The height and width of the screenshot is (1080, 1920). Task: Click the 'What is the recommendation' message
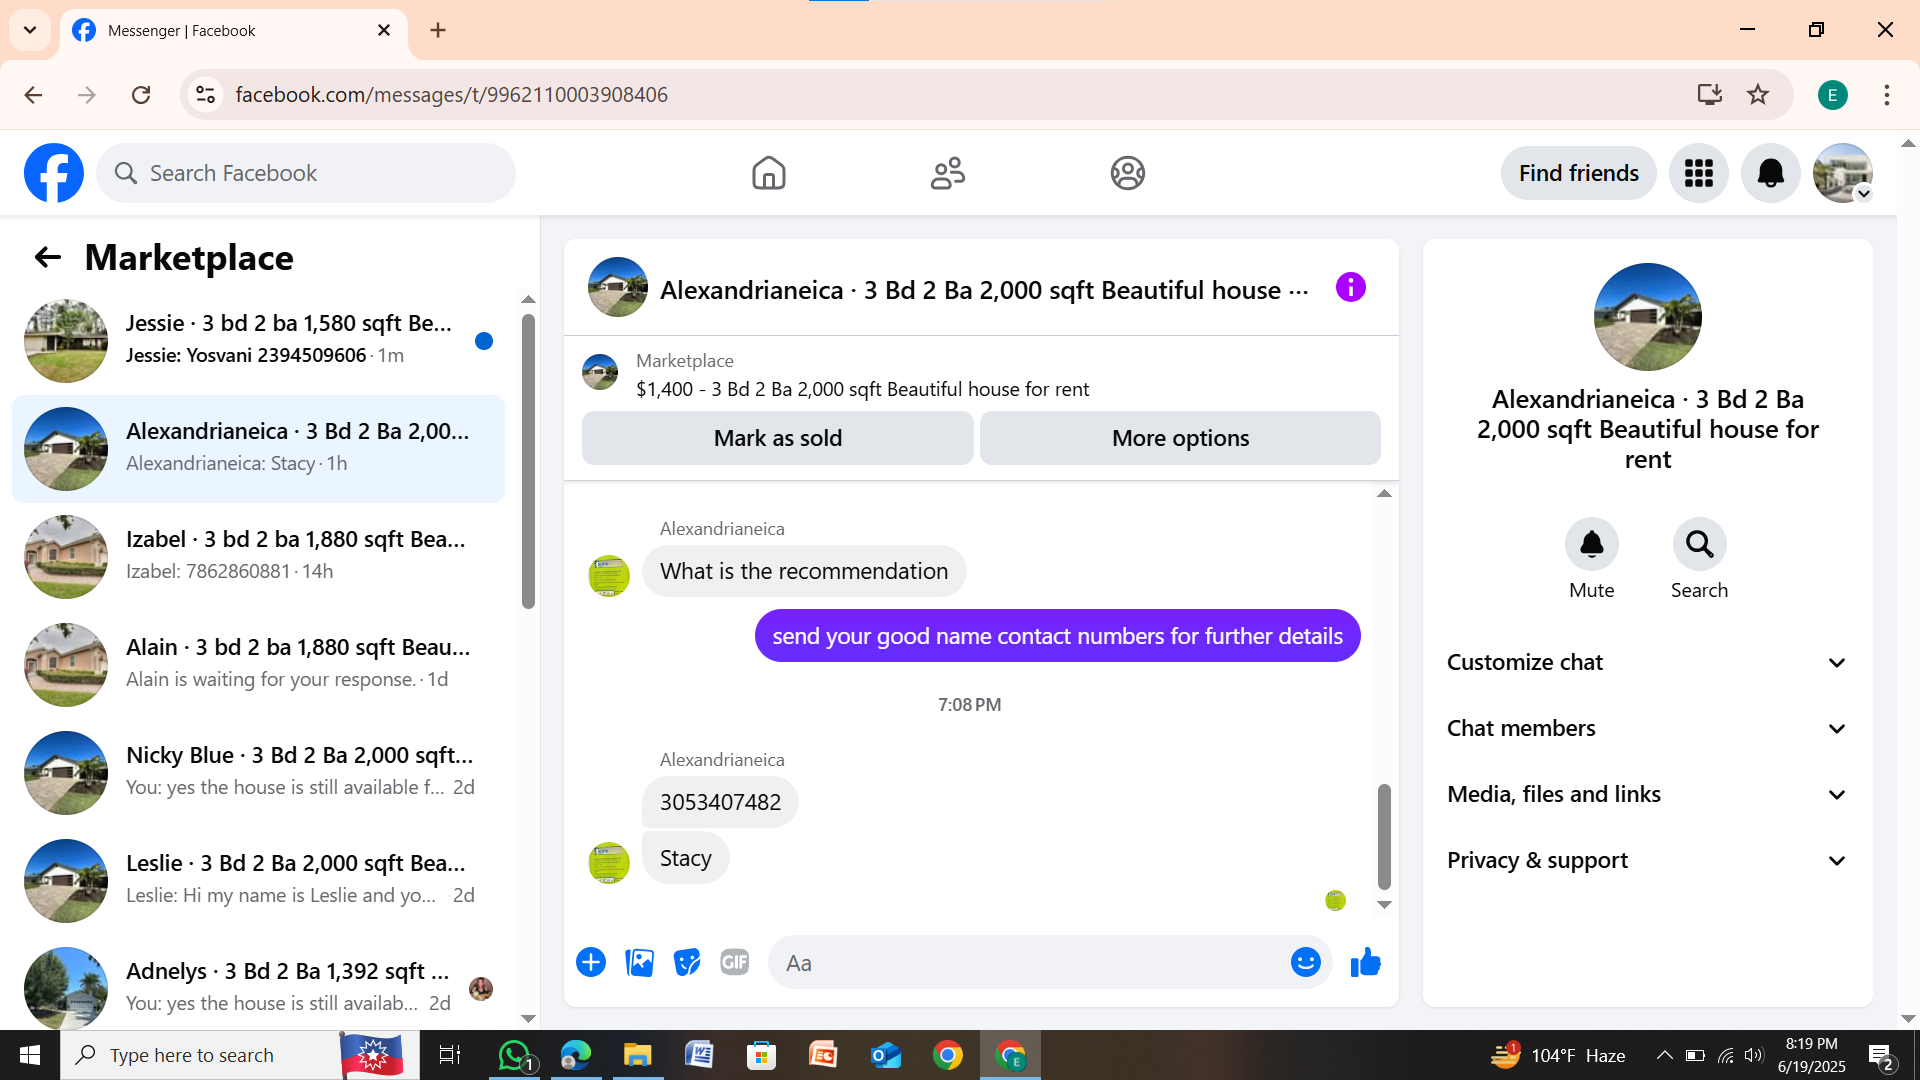point(804,571)
